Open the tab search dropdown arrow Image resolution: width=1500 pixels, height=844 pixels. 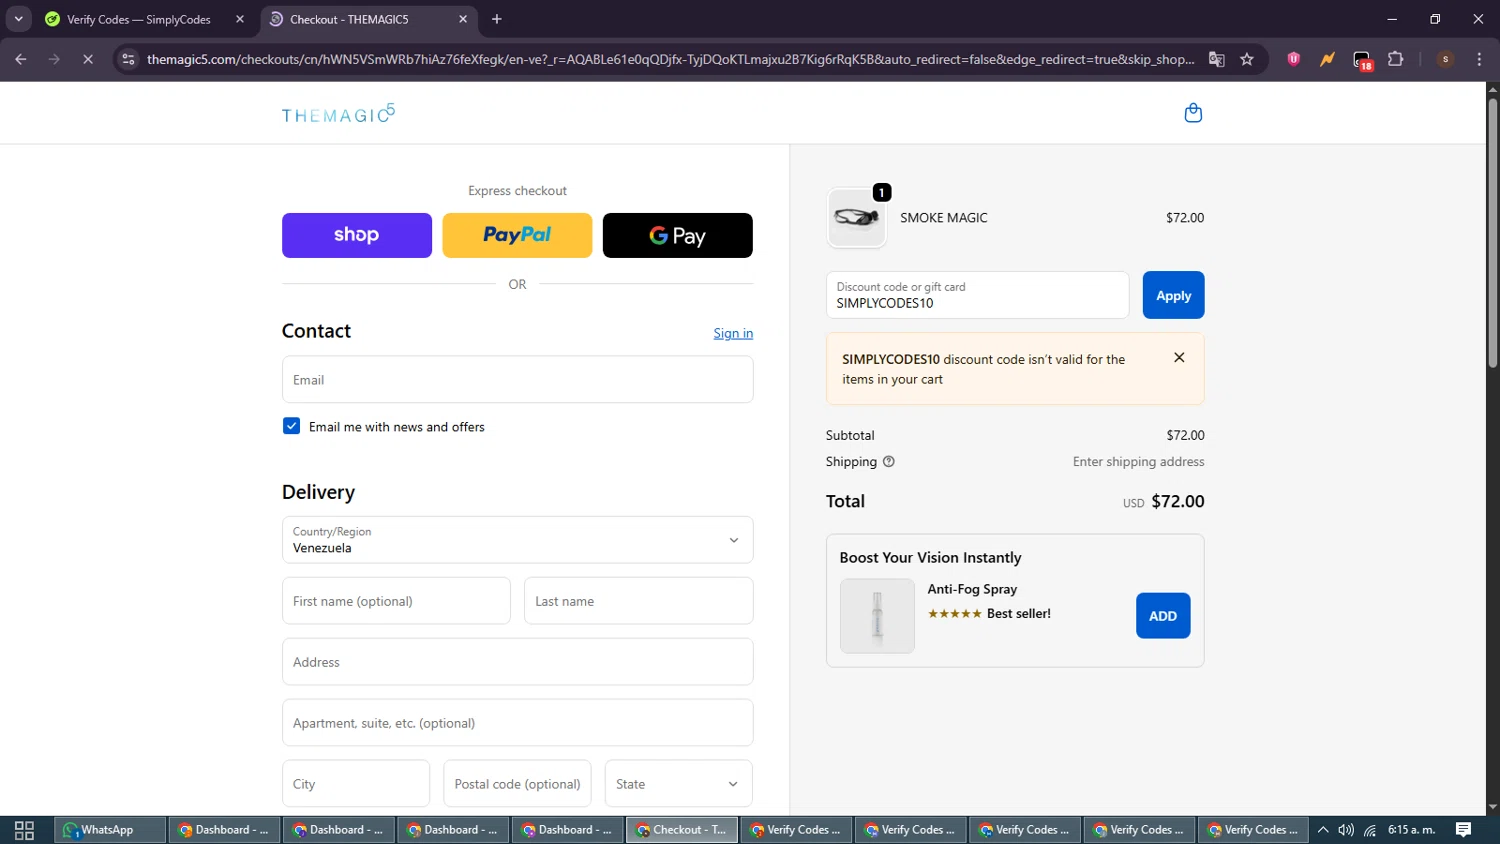click(x=18, y=19)
